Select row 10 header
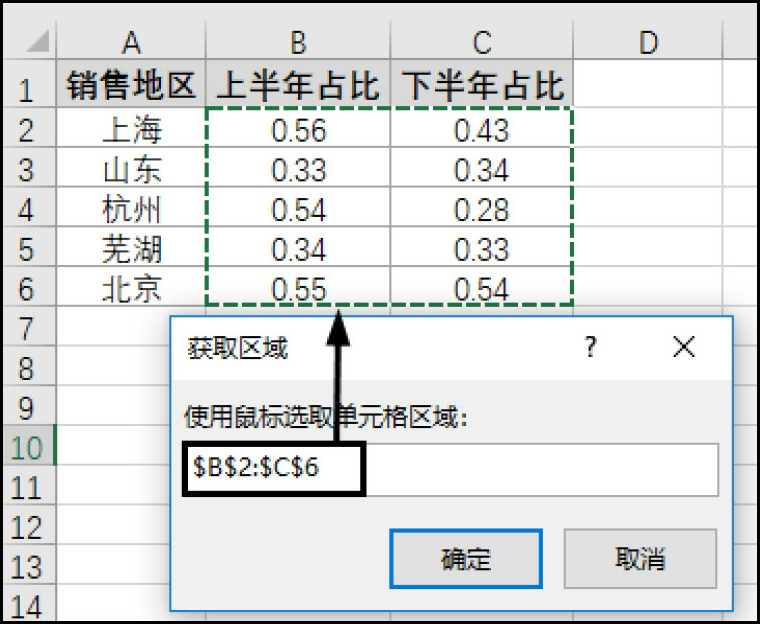This screenshot has height=624, width=760. point(29,445)
